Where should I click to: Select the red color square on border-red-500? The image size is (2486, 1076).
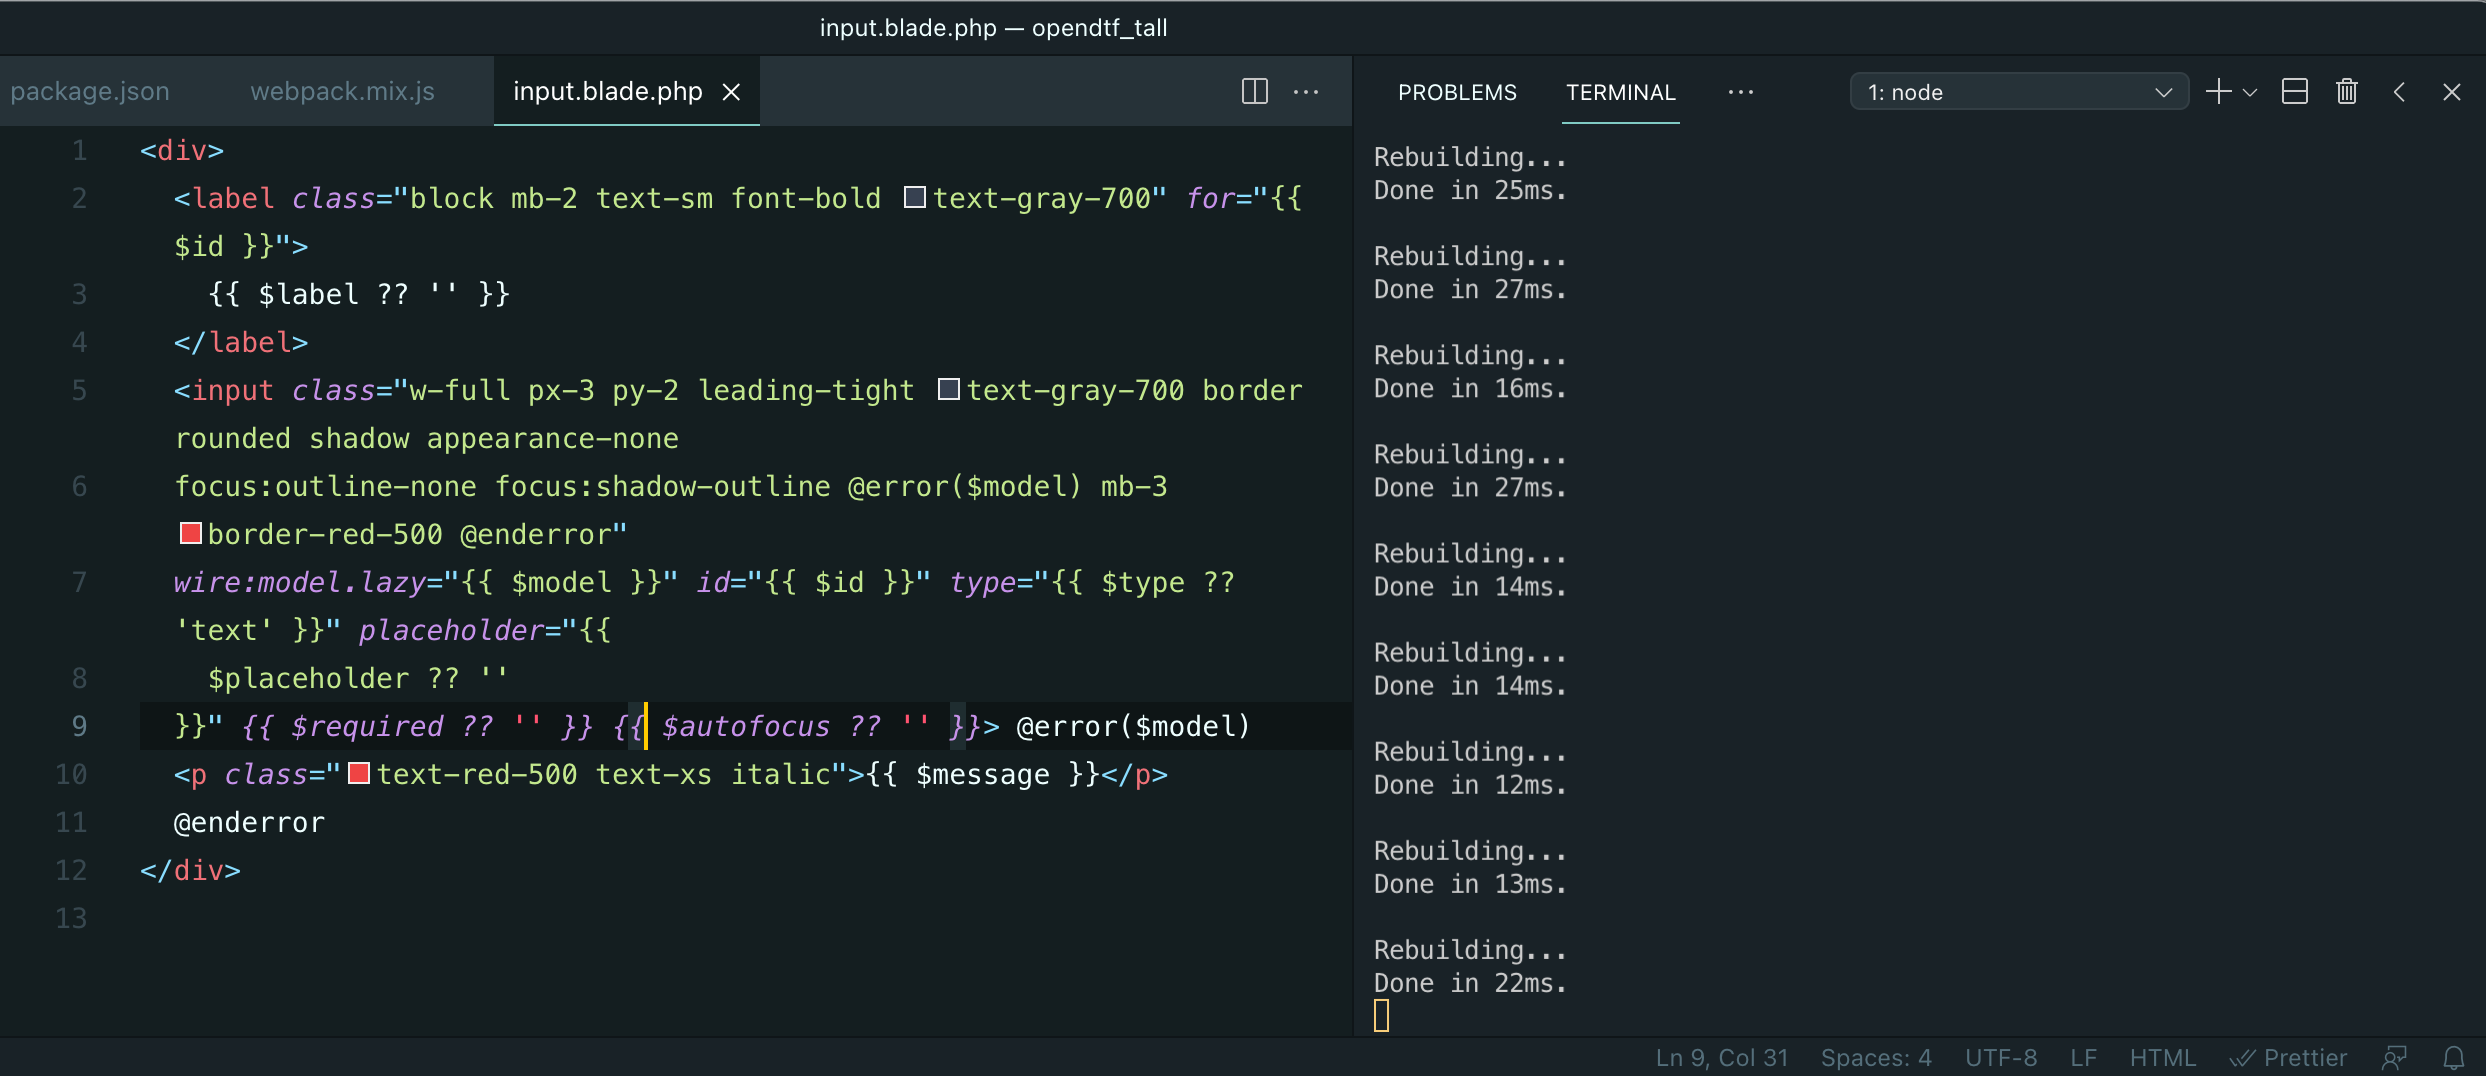click(190, 533)
